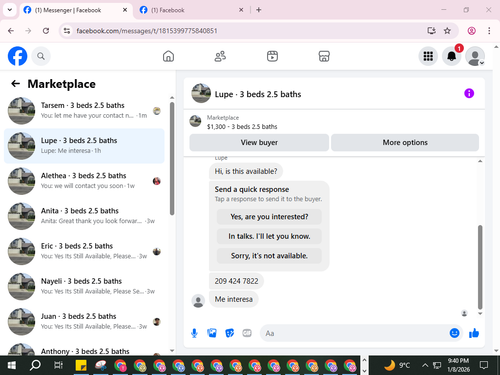Screen dimensions: 500x375
Task: Record a voice clip with microphone
Action: tap(194, 333)
